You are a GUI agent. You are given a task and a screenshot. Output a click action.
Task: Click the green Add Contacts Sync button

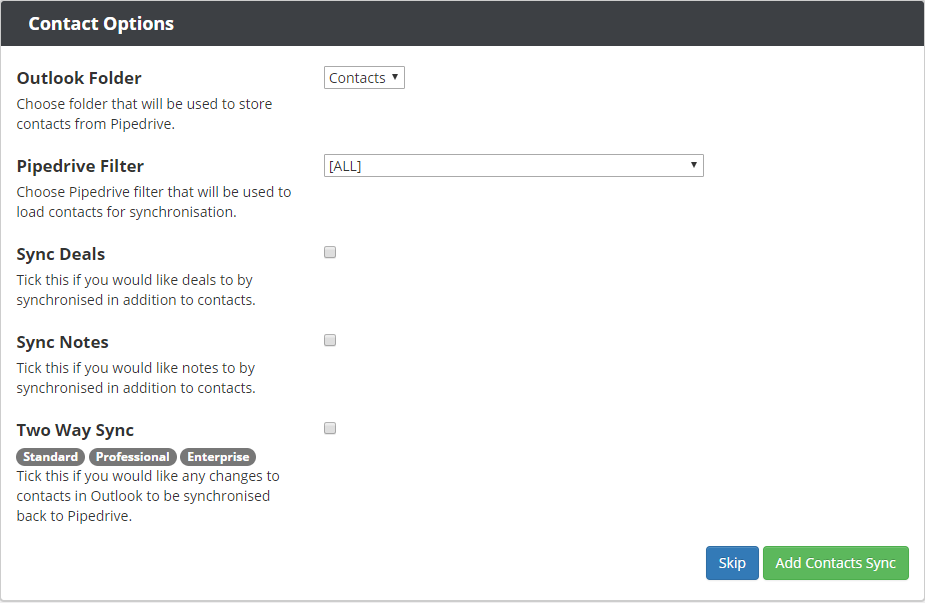click(835, 563)
